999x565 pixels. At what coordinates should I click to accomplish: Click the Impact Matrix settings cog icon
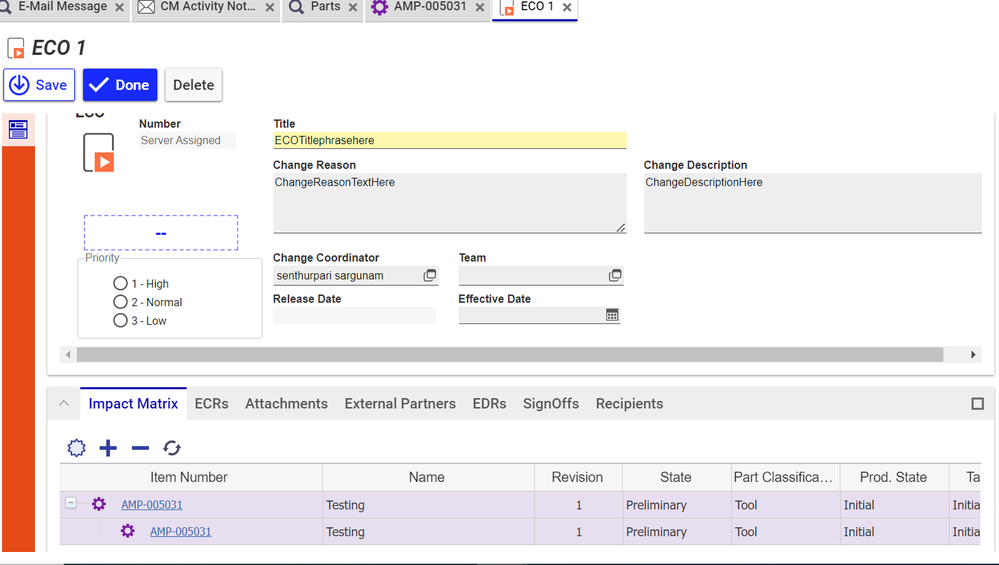click(x=76, y=448)
